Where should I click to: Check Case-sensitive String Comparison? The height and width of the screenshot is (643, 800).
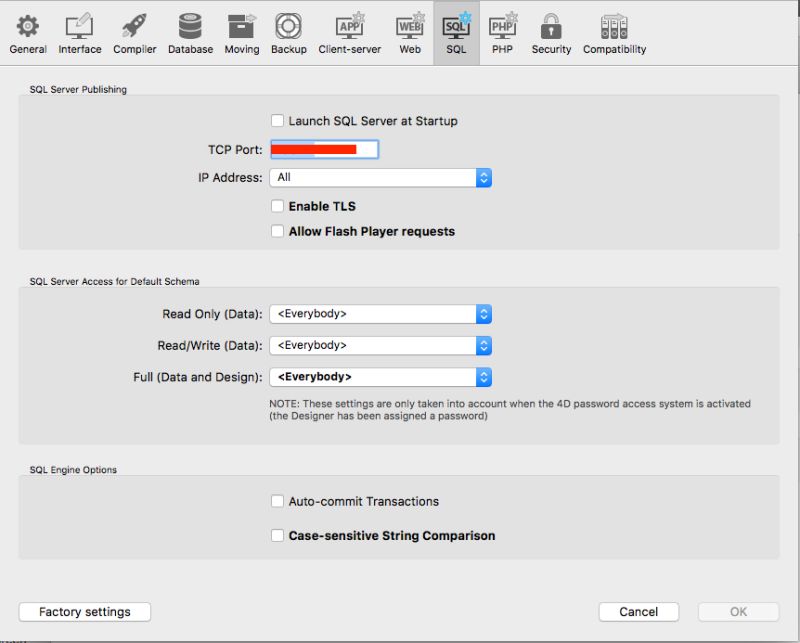tap(277, 535)
